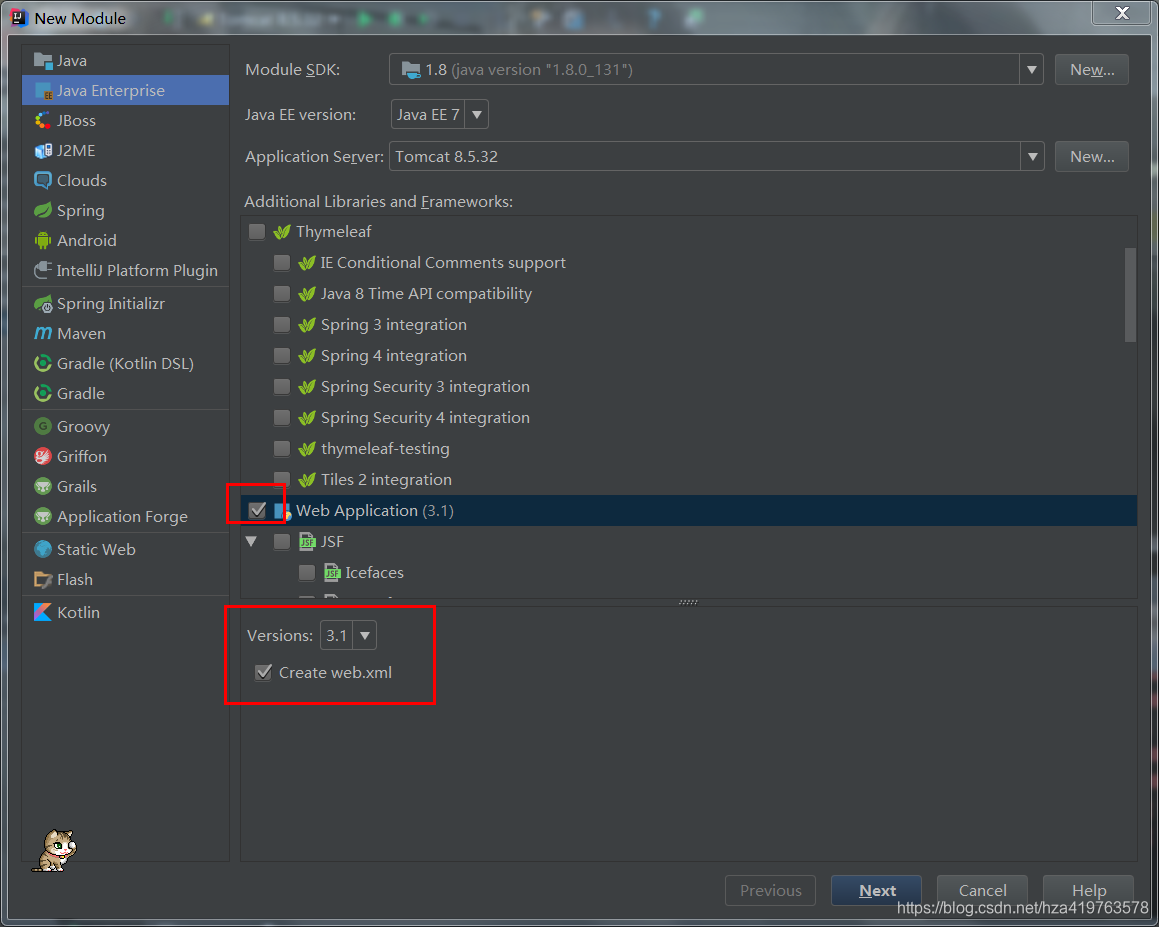The image size is (1159, 927).
Task: Enable the Icefaces checkbox
Action: (307, 573)
